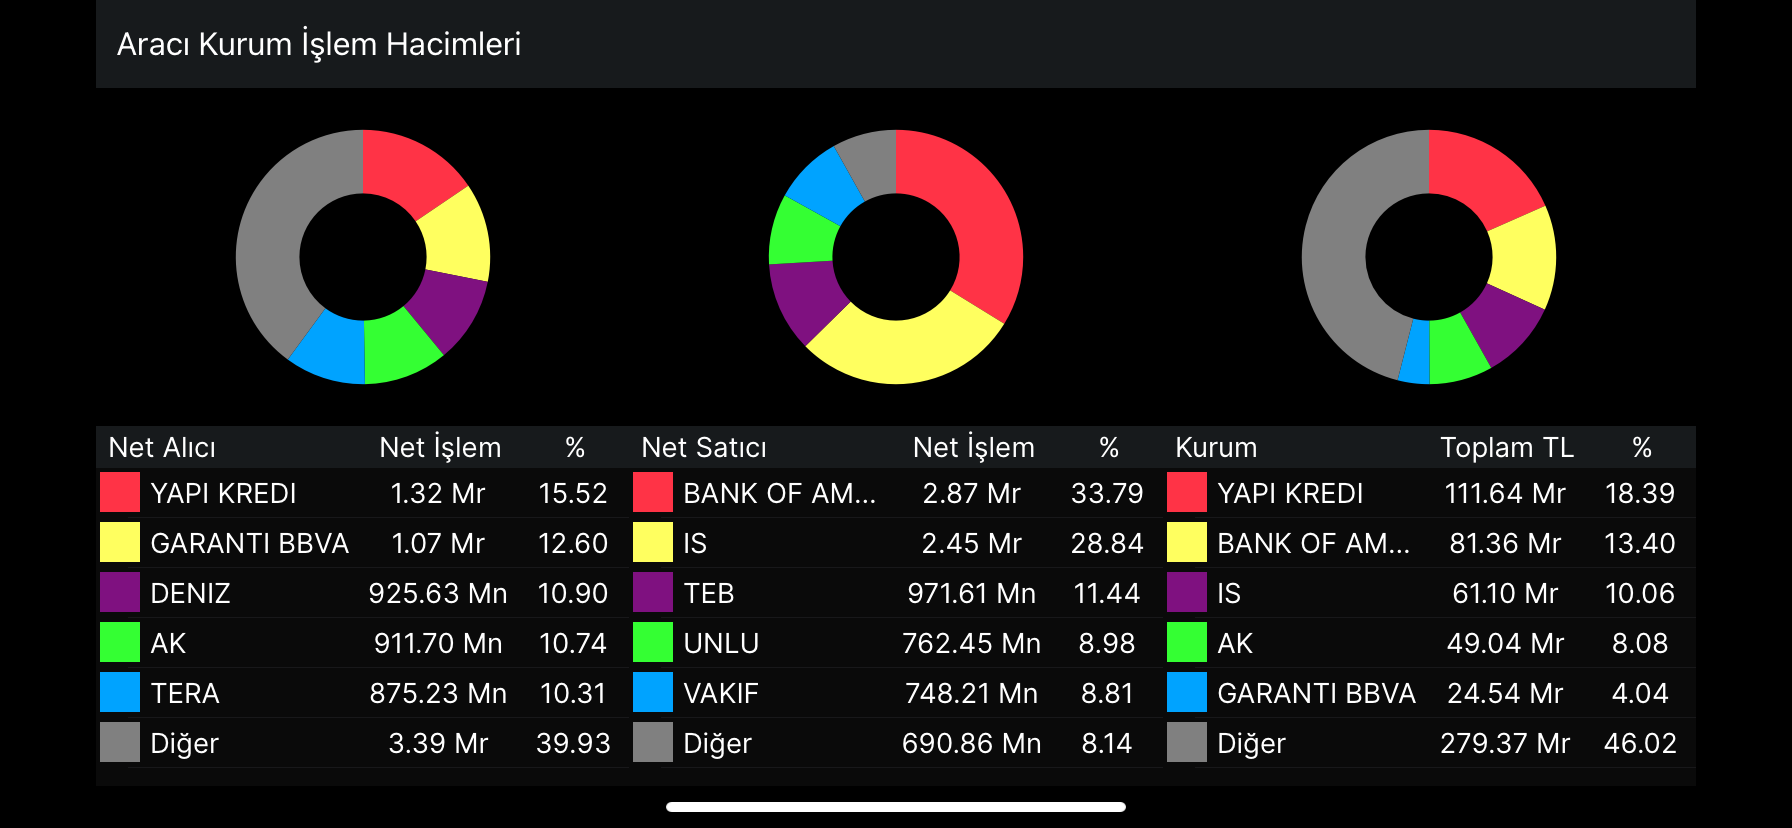Screen dimensions: 1792x828
Task: Tap the gray Diğer swatch in Kurum table
Action: pyautogui.click(x=1187, y=743)
